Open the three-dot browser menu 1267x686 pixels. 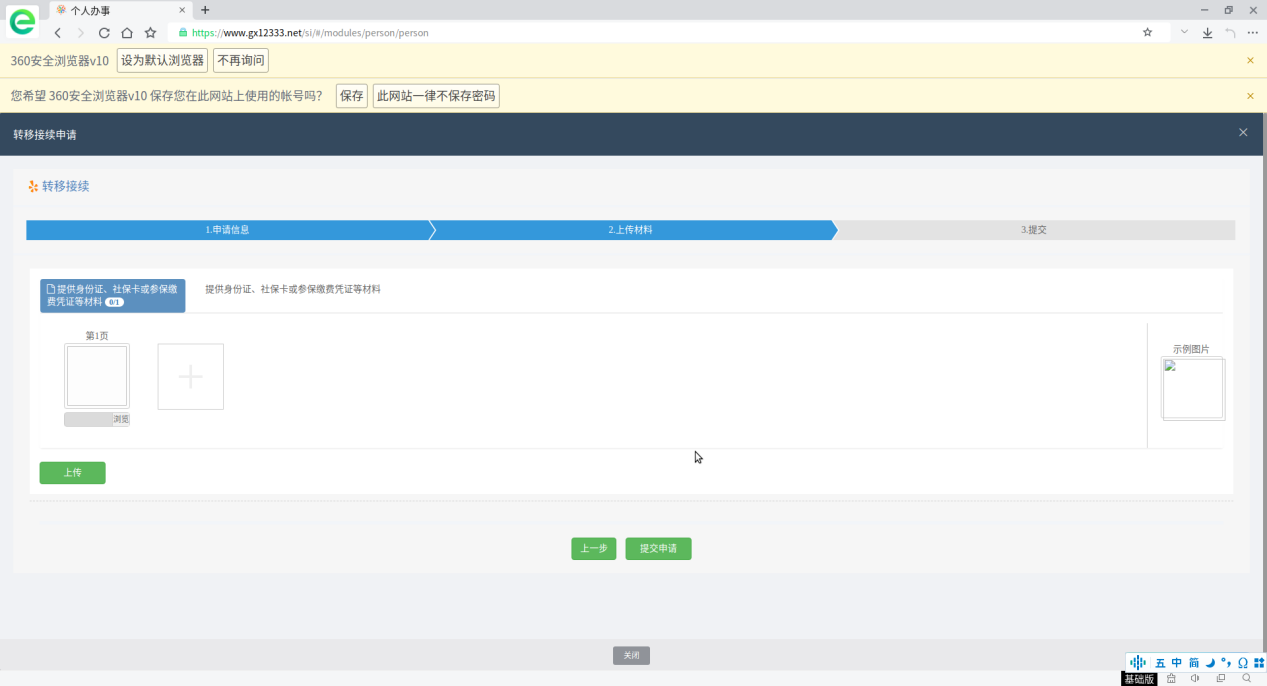(x=1252, y=33)
